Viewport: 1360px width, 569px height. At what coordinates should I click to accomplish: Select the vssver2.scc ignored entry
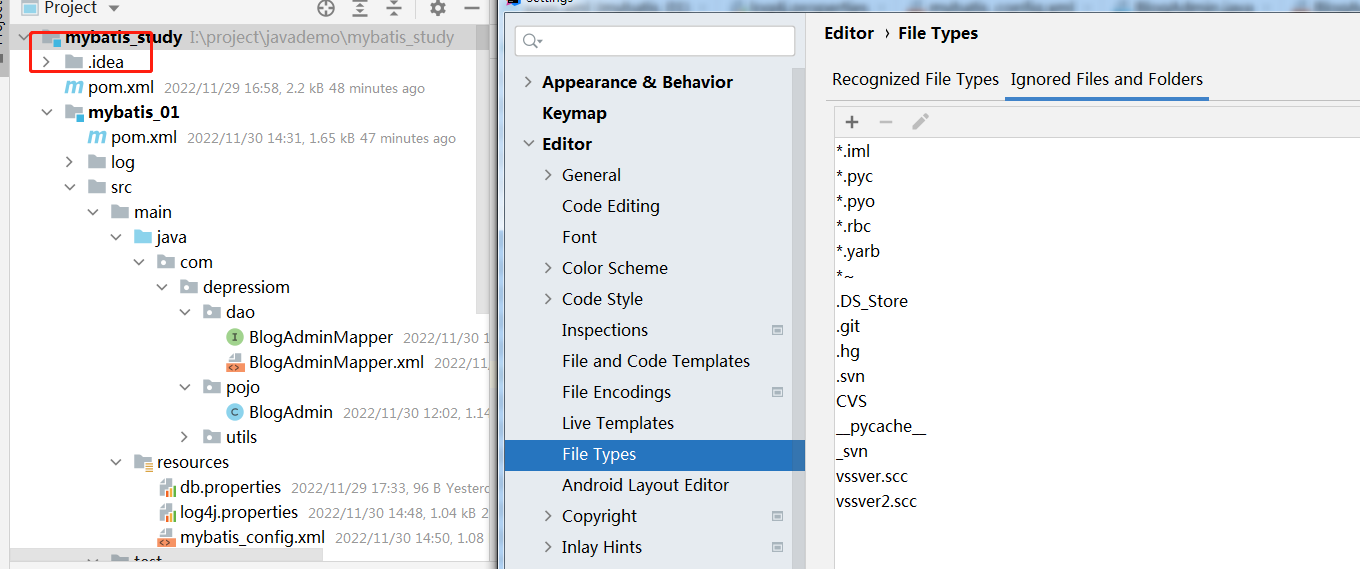876,501
